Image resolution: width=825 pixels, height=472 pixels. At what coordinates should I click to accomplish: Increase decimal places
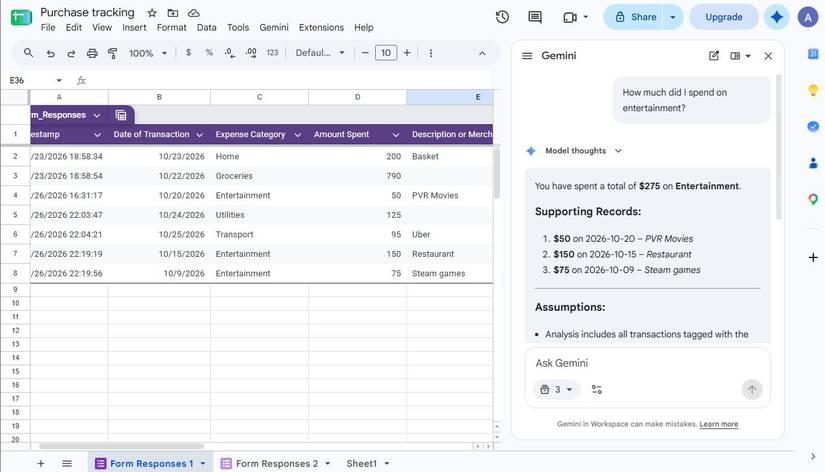(251, 53)
